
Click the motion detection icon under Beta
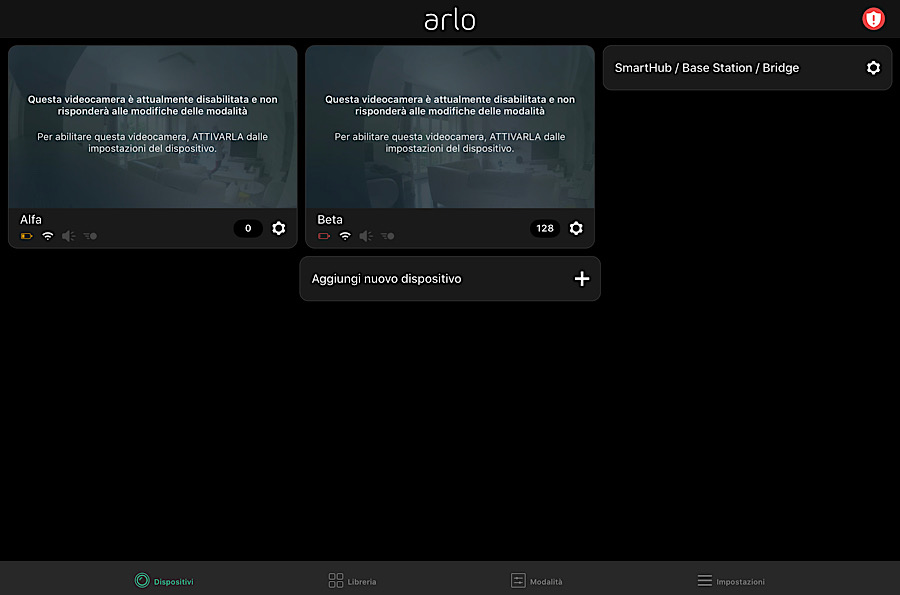coord(387,236)
